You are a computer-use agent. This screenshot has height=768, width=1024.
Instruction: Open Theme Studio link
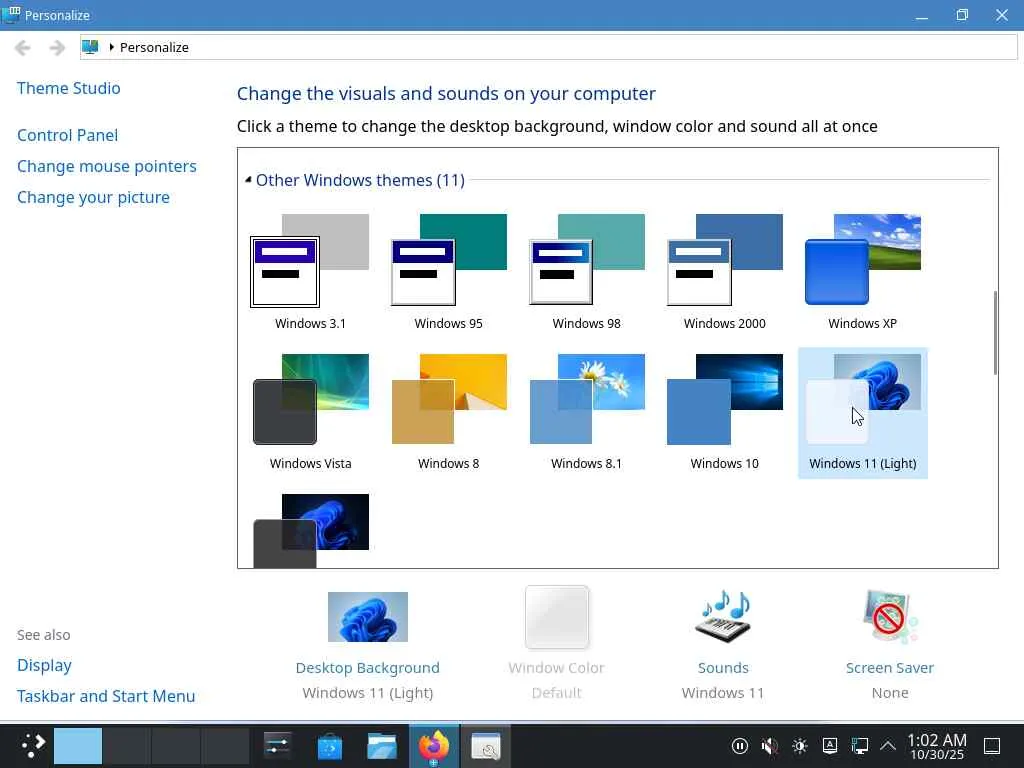[x=69, y=88]
